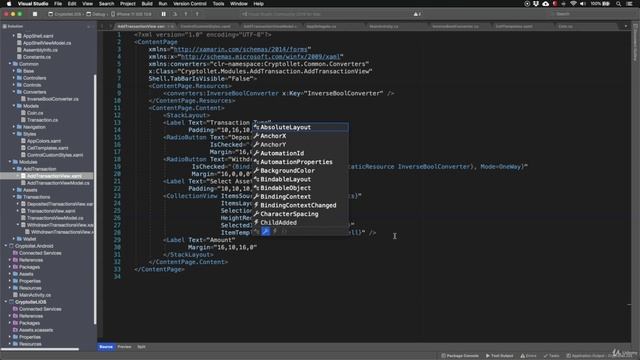Click the Step Over debug icon
Screen dimensions: 640x360
(175, 14)
